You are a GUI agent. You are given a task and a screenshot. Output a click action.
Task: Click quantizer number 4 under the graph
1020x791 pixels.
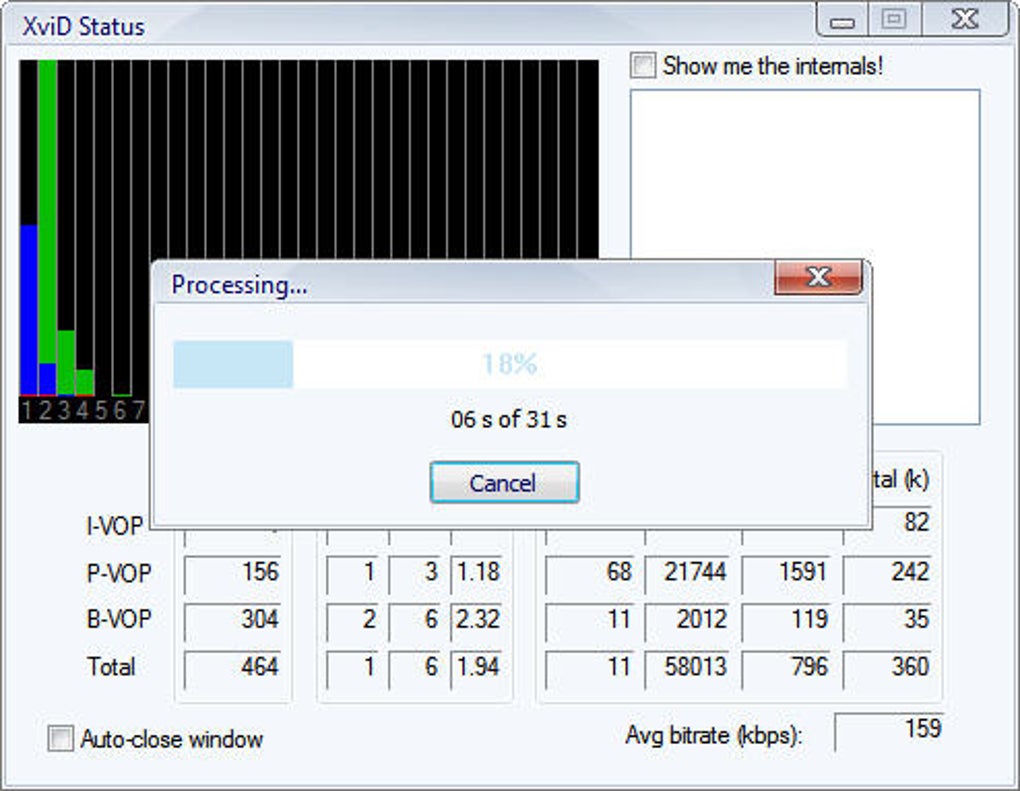click(x=82, y=410)
